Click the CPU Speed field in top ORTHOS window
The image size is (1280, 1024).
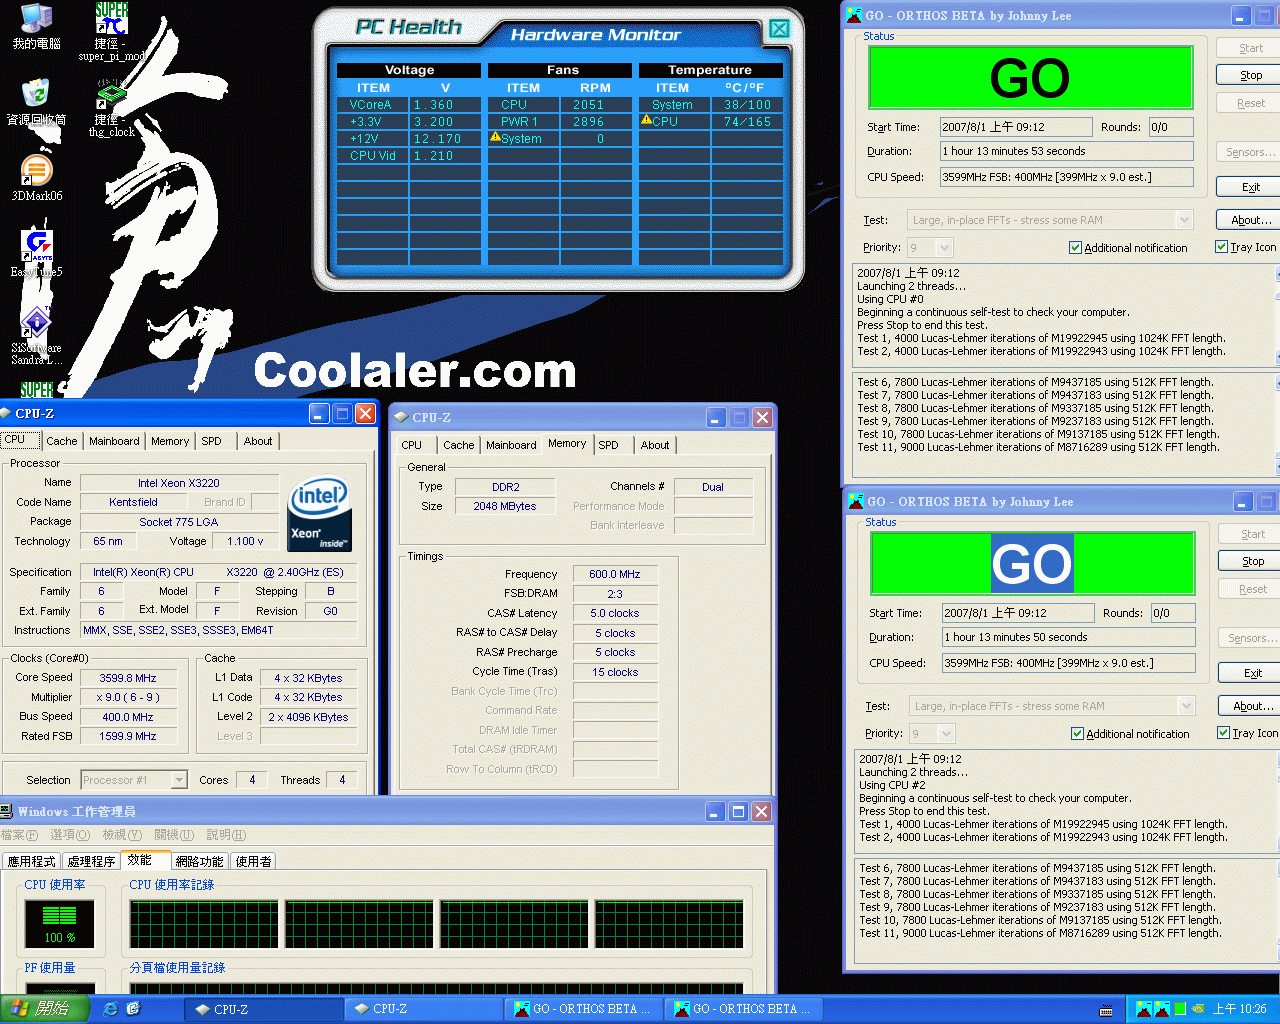coord(1067,177)
